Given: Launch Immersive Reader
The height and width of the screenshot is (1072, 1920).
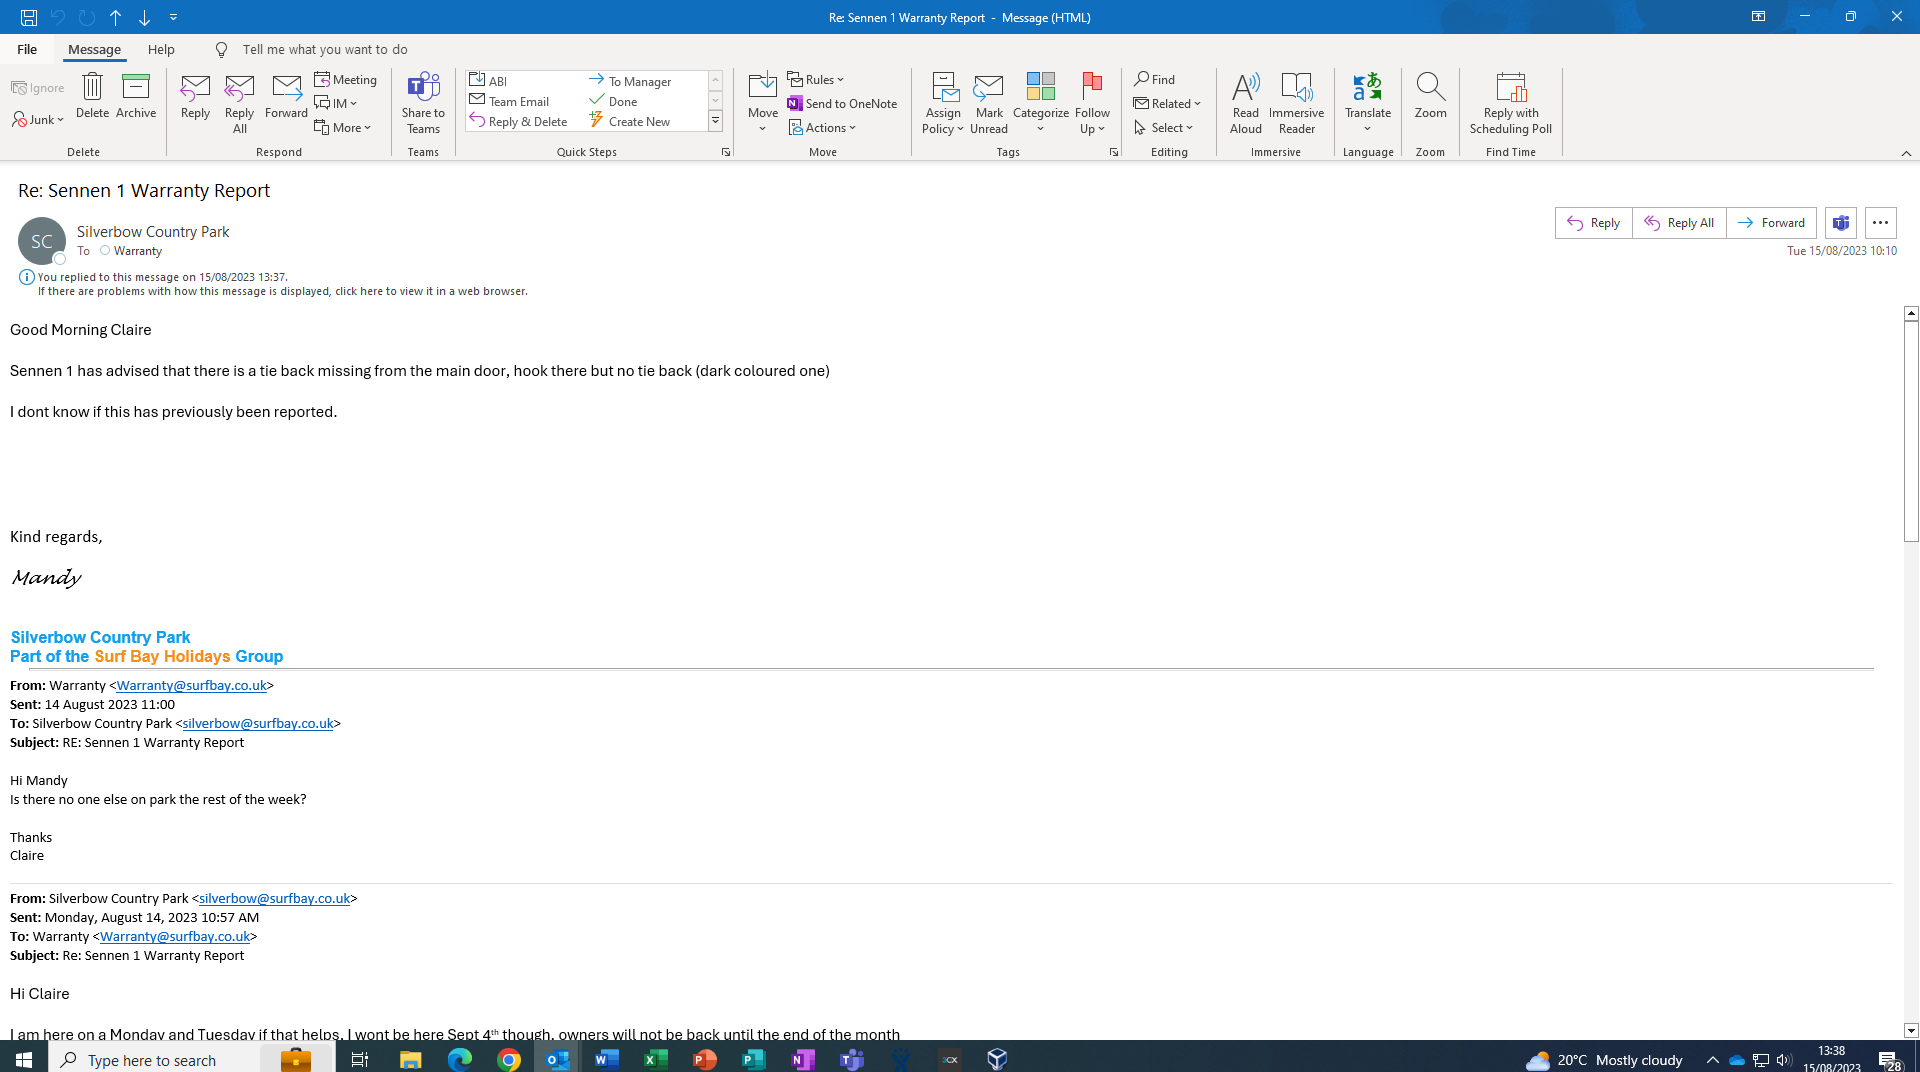Looking at the screenshot, I should [1296, 103].
